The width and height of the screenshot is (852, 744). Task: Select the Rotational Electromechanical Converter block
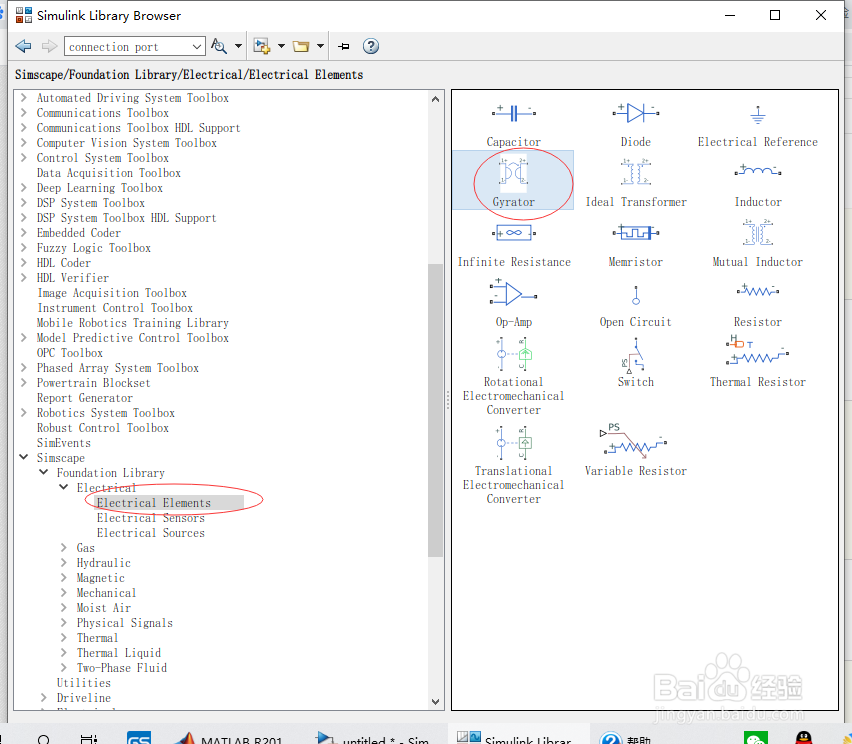[x=513, y=376]
